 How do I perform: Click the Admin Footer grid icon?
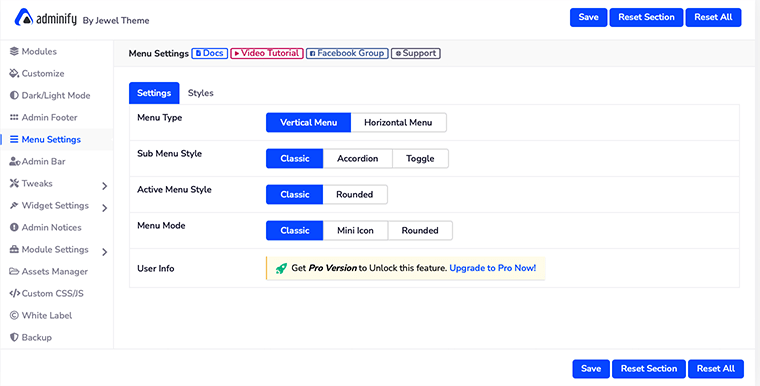pyautogui.click(x=14, y=117)
